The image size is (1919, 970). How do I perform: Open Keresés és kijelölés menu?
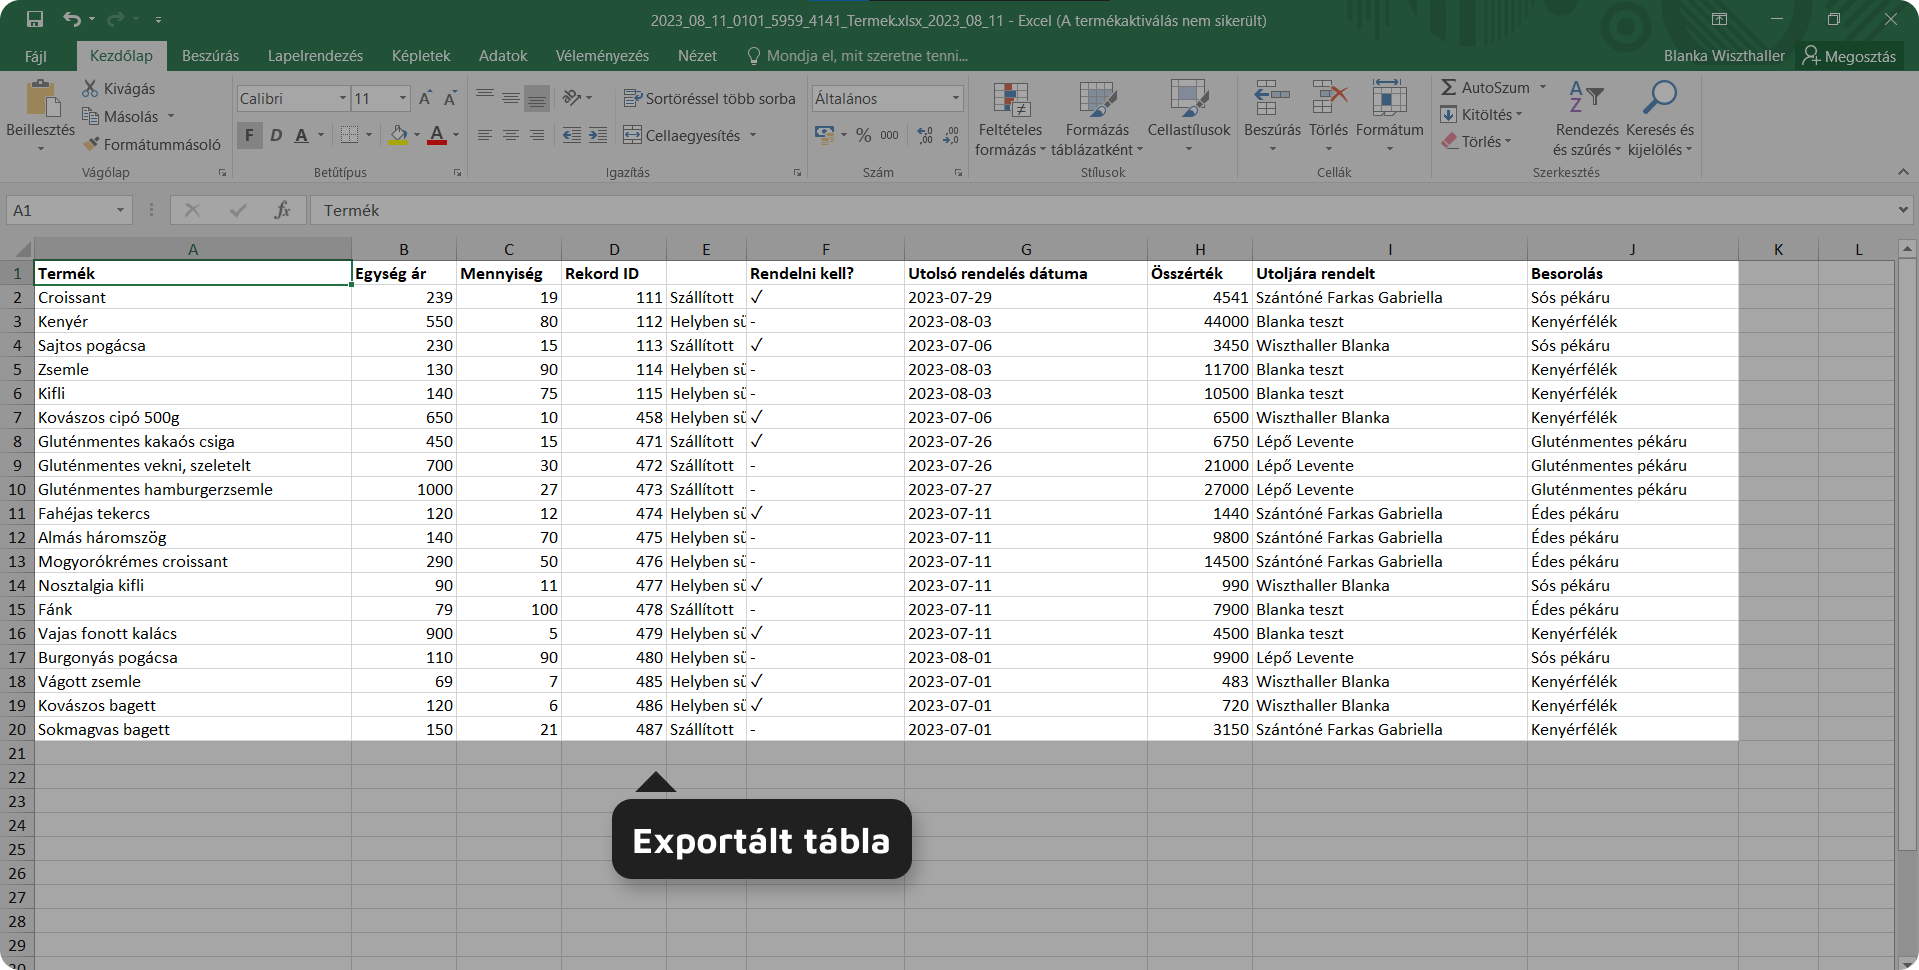pyautogui.click(x=1660, y=120)
